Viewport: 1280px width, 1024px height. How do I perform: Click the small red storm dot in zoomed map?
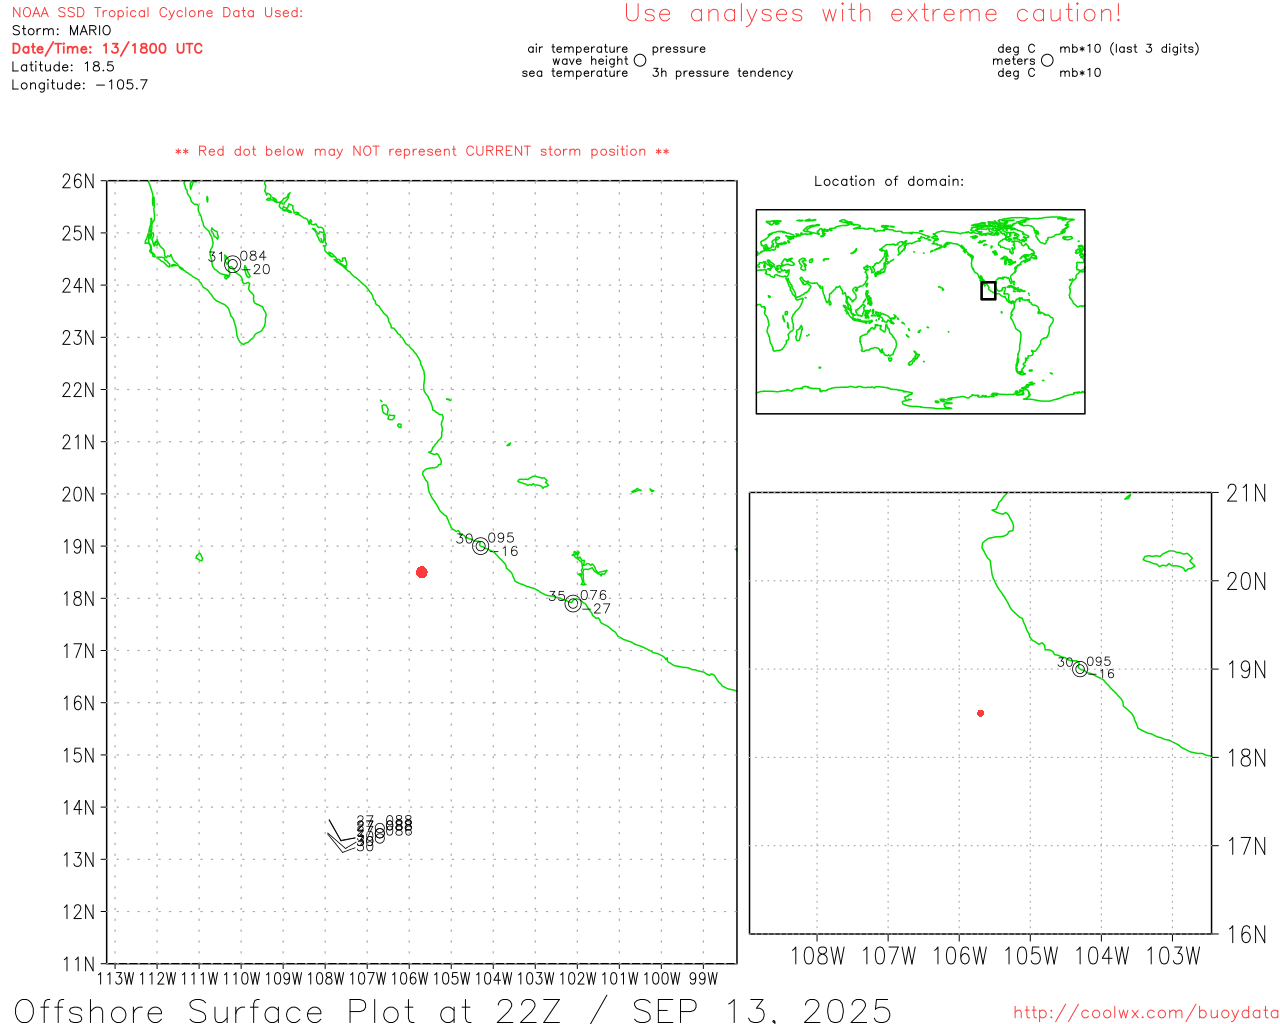[981, 713]
